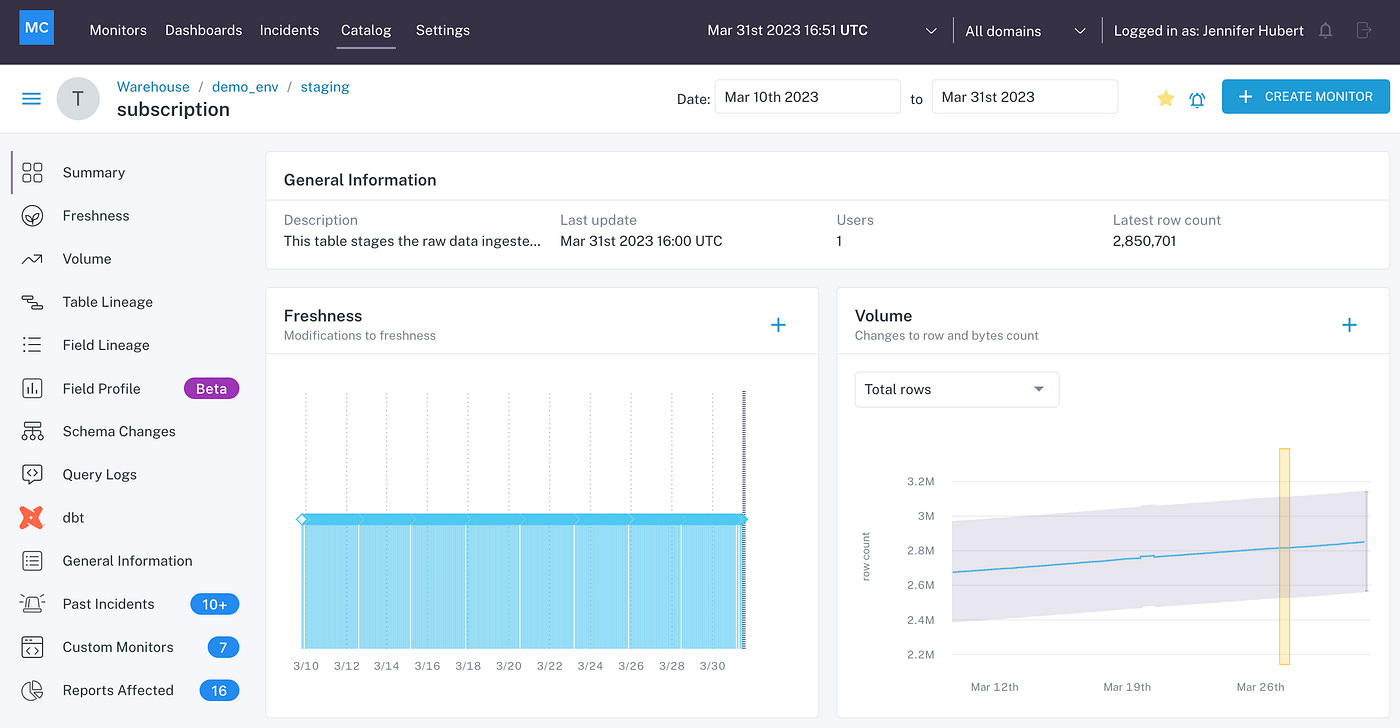Click the dbt logo icon
1400x728 pixels.
pos(32,517)
